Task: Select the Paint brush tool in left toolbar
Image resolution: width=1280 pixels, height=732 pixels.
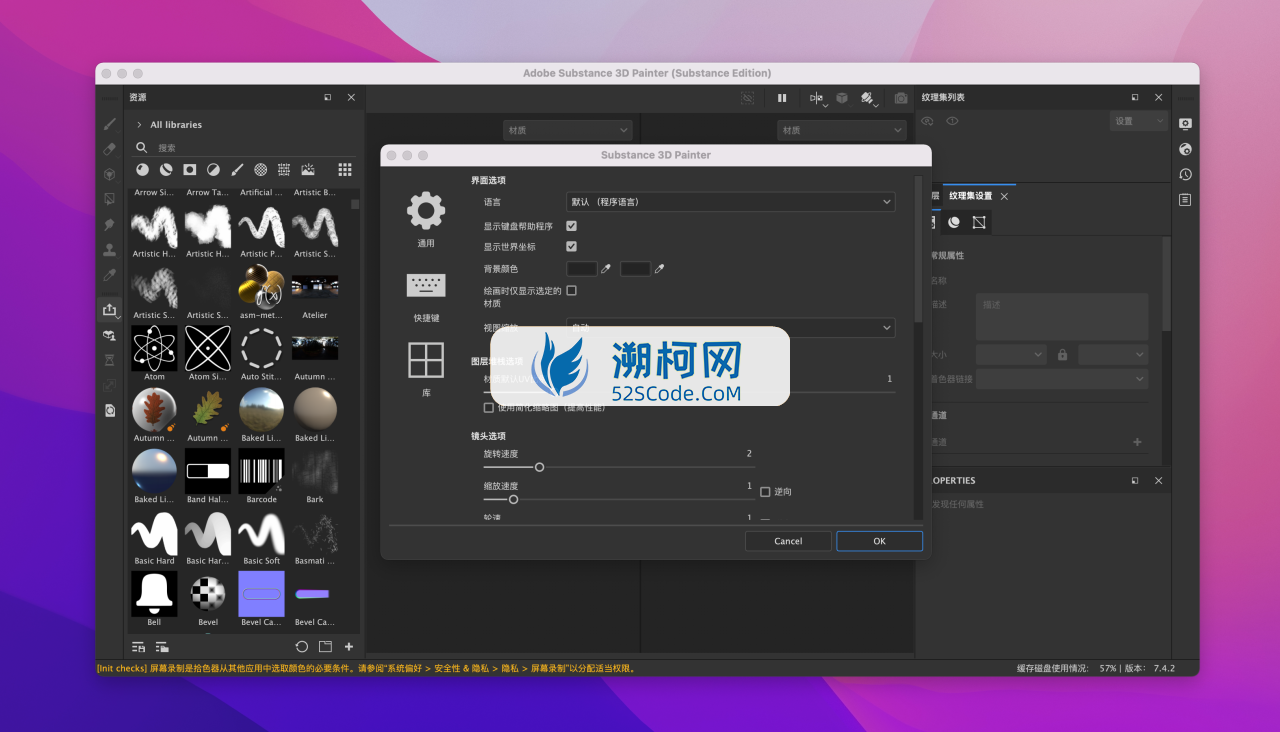Action: pos(110,124)
